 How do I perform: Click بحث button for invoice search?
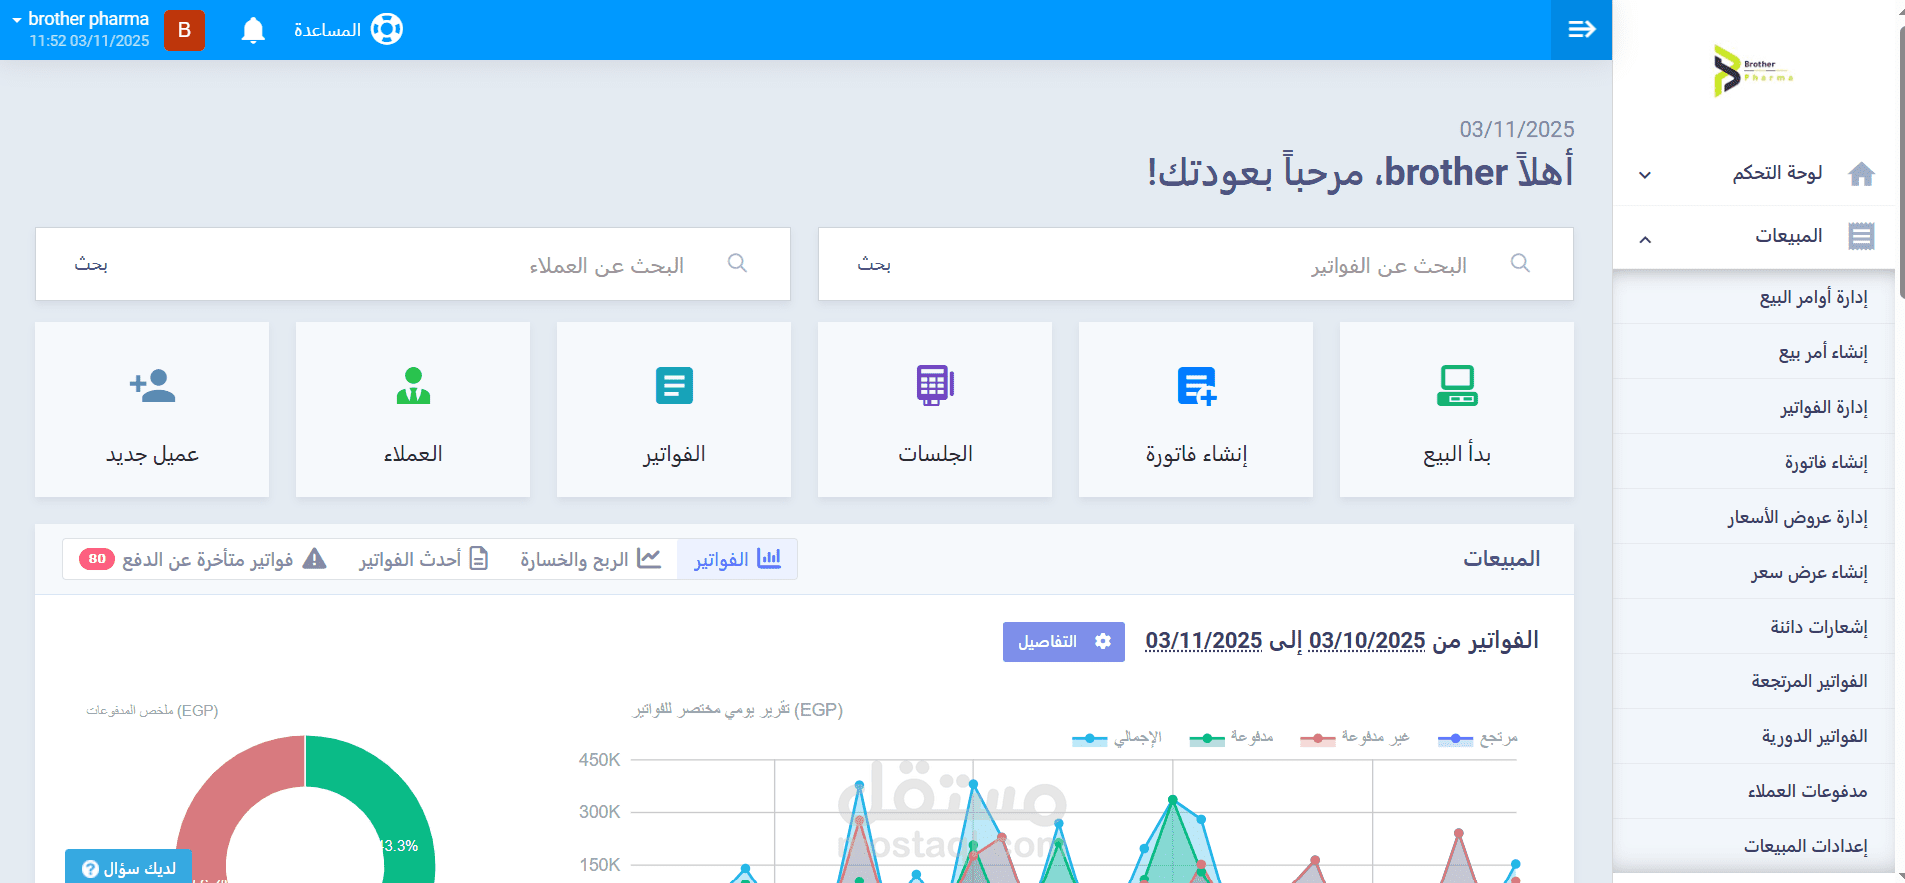point(874,264)
